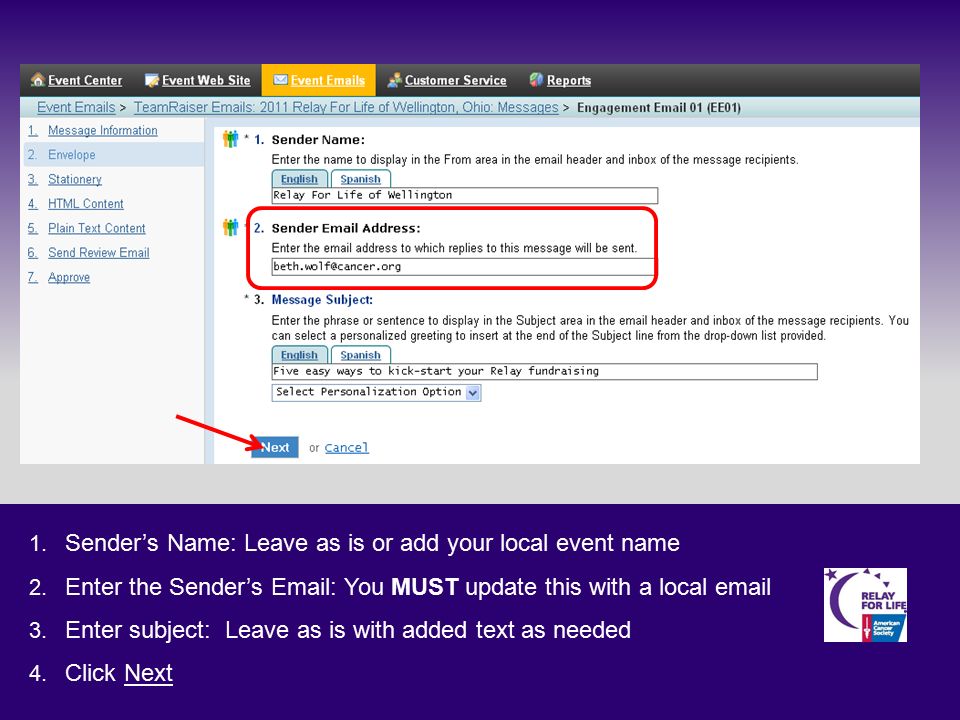960x720 pixels.
Task: Click the breadcrumb text Engagement Email 01 (EE01)
Action: click(659, 108)
